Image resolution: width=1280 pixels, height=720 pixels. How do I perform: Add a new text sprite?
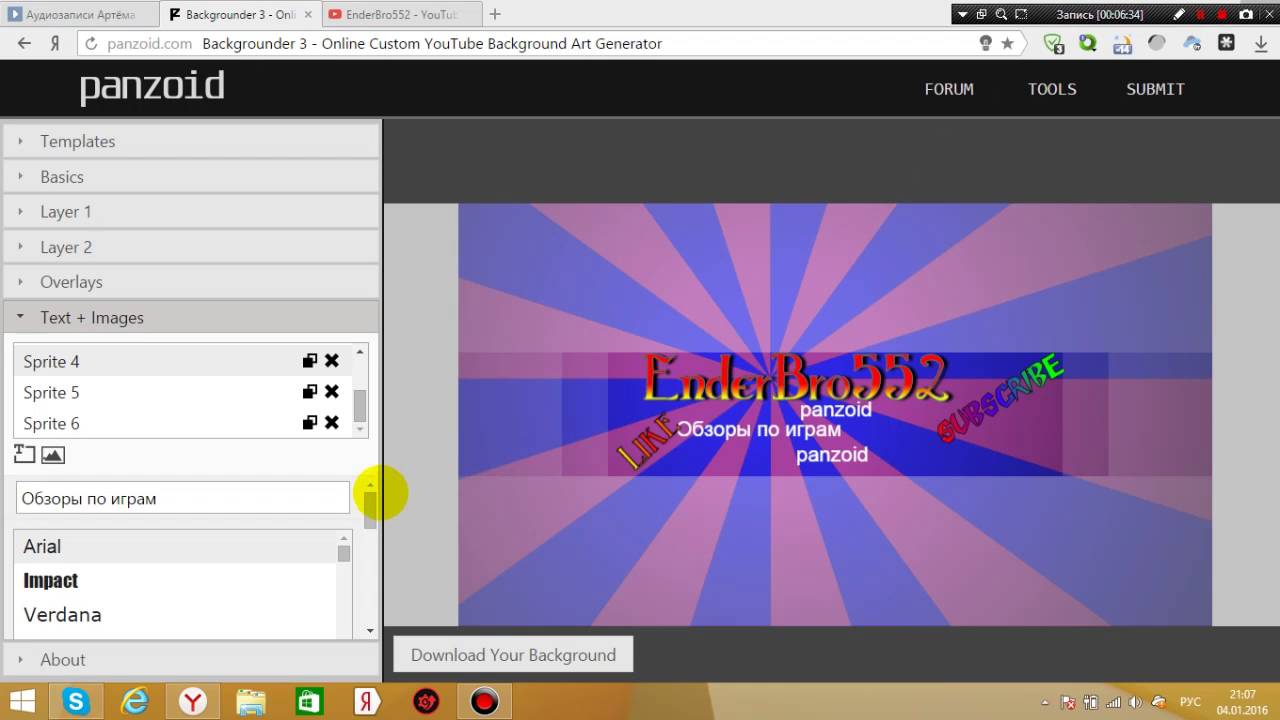point(25,455)
